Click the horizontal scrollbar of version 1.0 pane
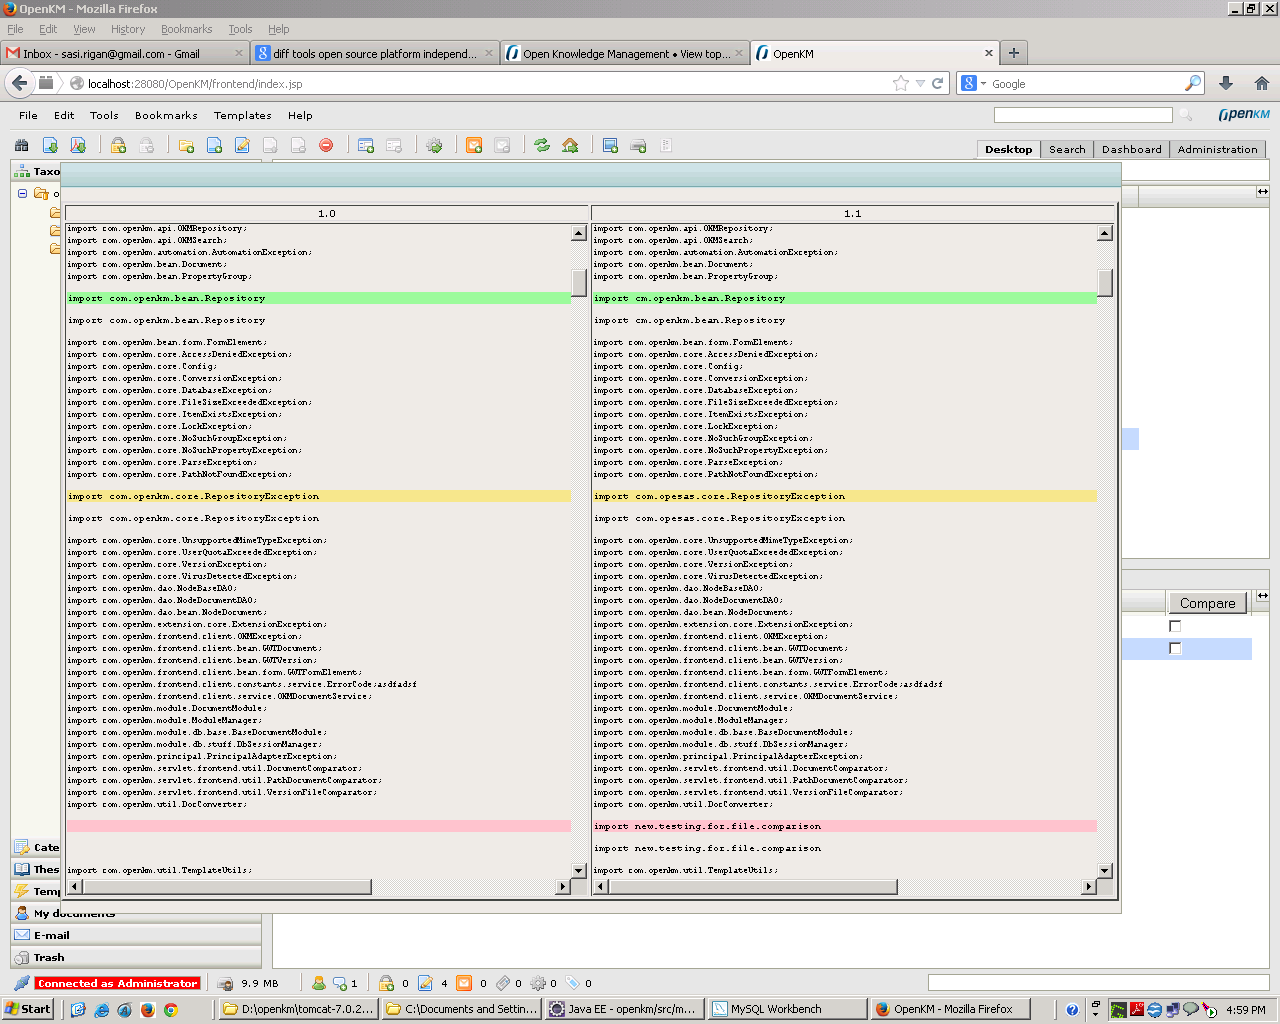The image size is (1280, 1024). click(x=225, y=887)
